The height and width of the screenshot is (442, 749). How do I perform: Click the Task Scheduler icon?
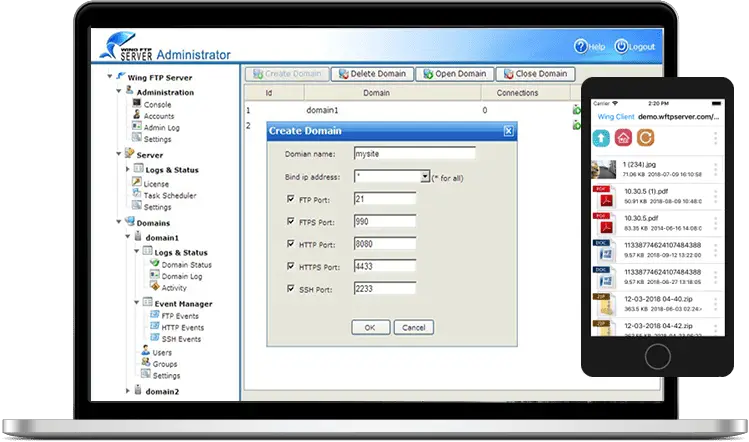(x=137, y=194)
